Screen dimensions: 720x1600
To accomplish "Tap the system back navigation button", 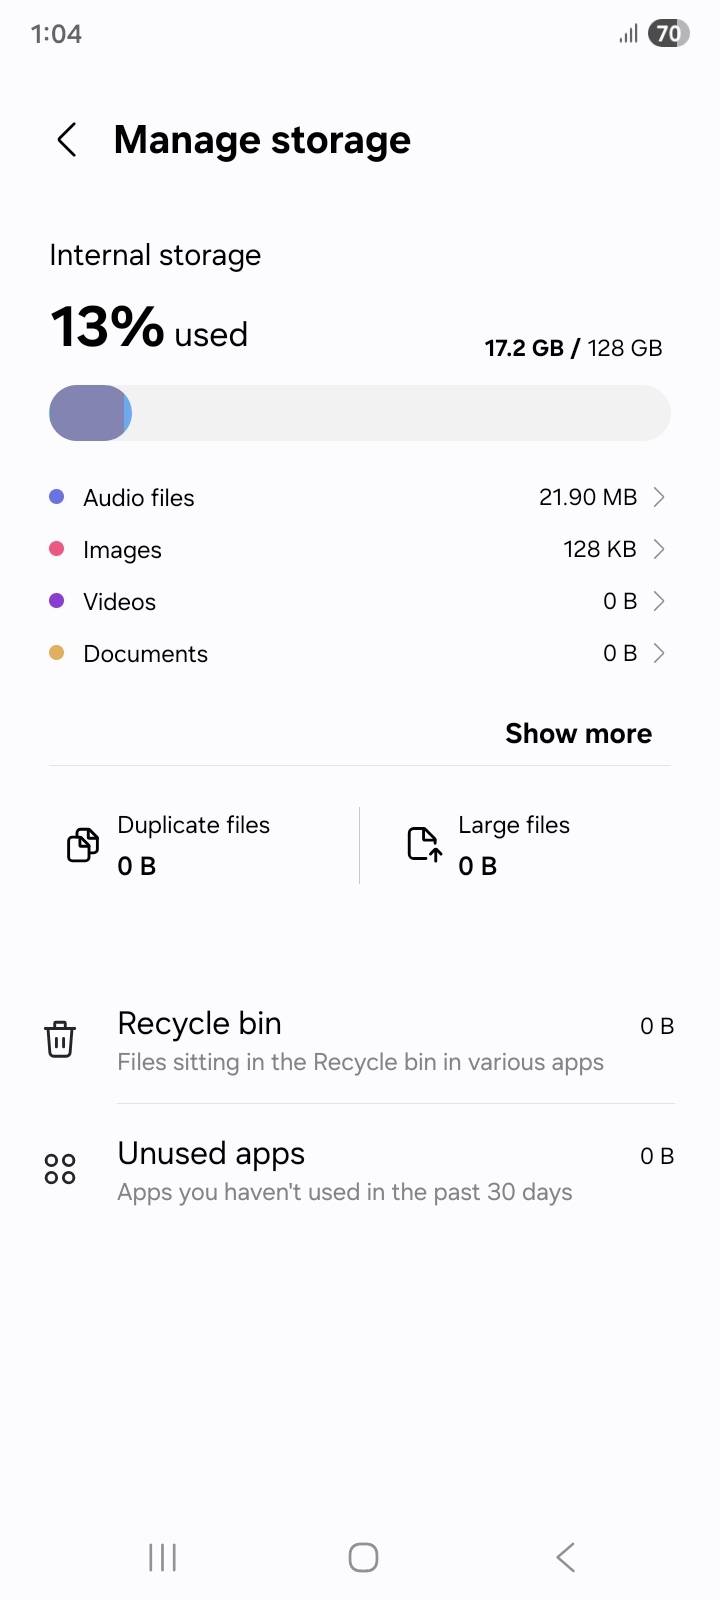I will tap(565, 1557).
